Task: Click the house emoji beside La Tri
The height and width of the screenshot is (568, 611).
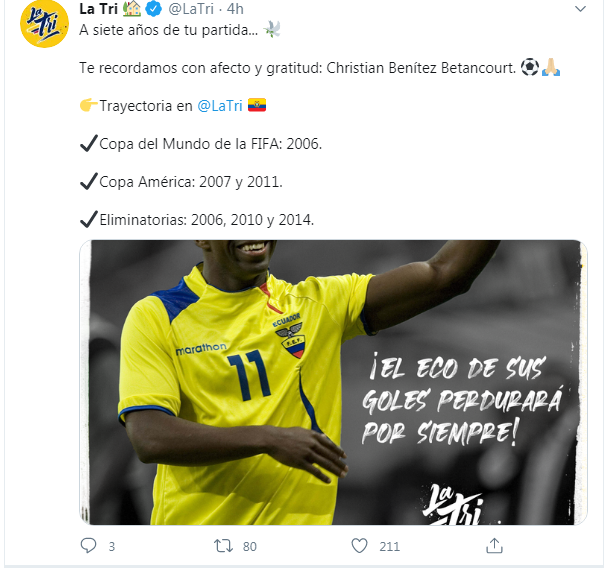Action: pos(132,9)
